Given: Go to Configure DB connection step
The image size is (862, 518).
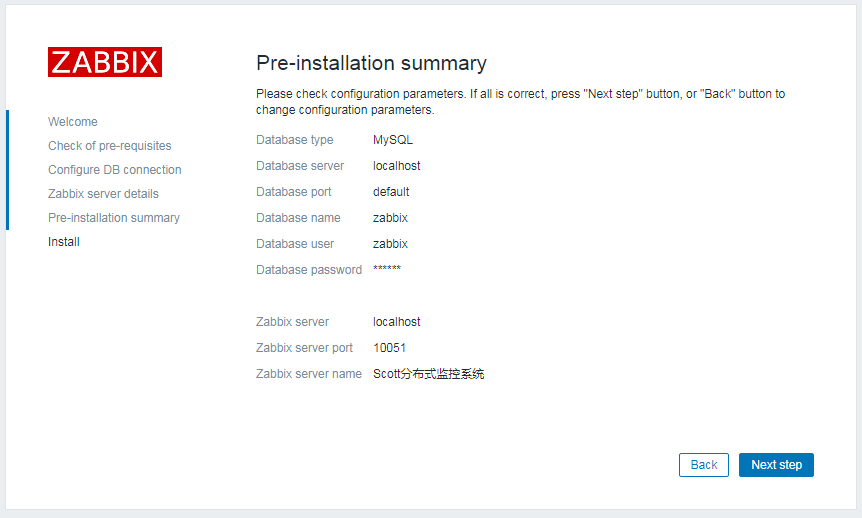Looking at the screenshot, I should (114, 169).
